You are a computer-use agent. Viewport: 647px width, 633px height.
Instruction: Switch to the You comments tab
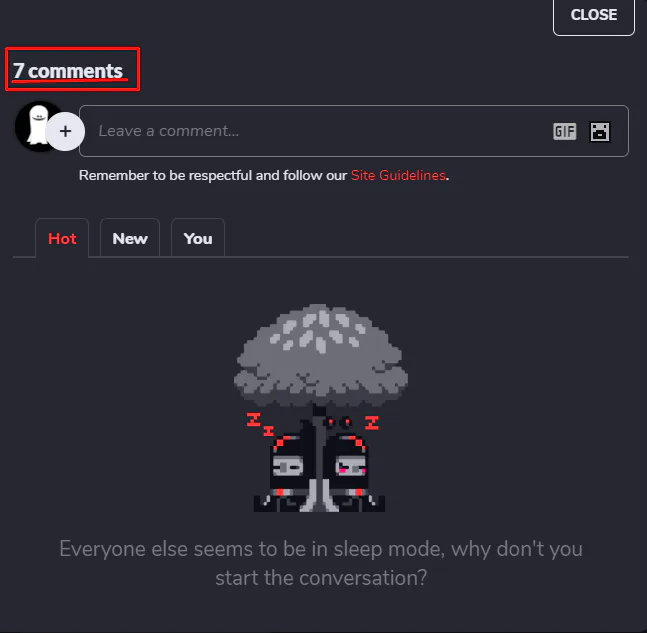click(x=198, y=238)
